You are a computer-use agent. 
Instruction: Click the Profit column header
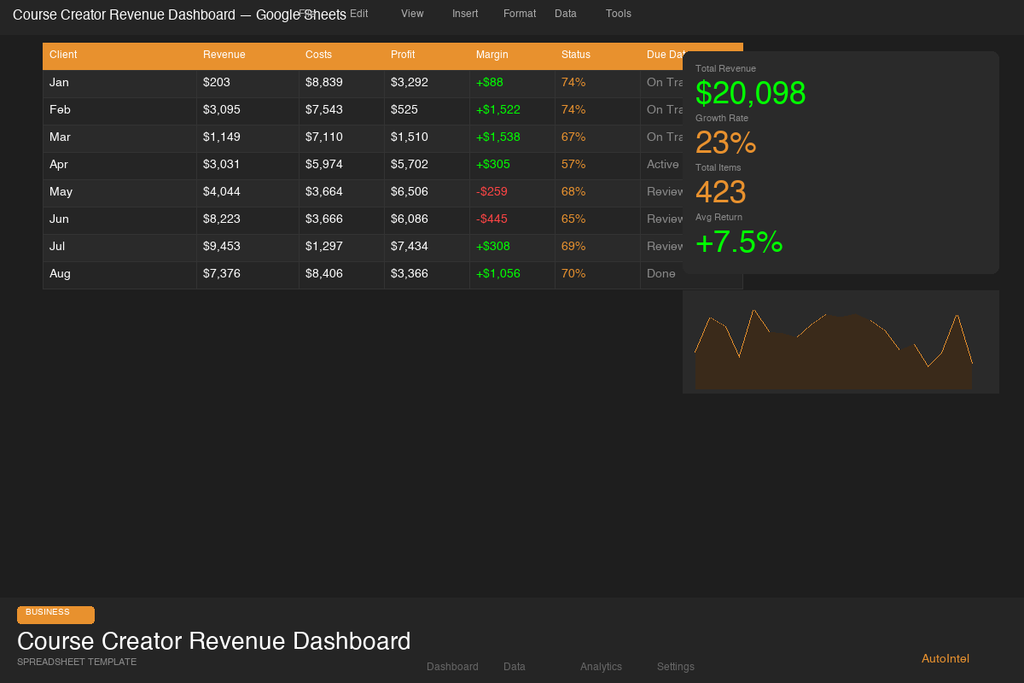[x=427, y=55]
